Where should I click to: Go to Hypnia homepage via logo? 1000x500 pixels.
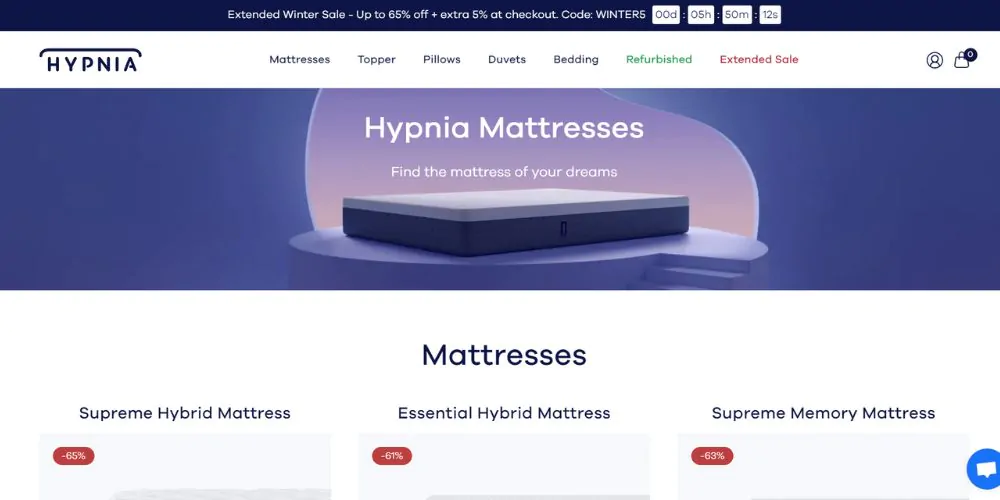tap(91, 60)
